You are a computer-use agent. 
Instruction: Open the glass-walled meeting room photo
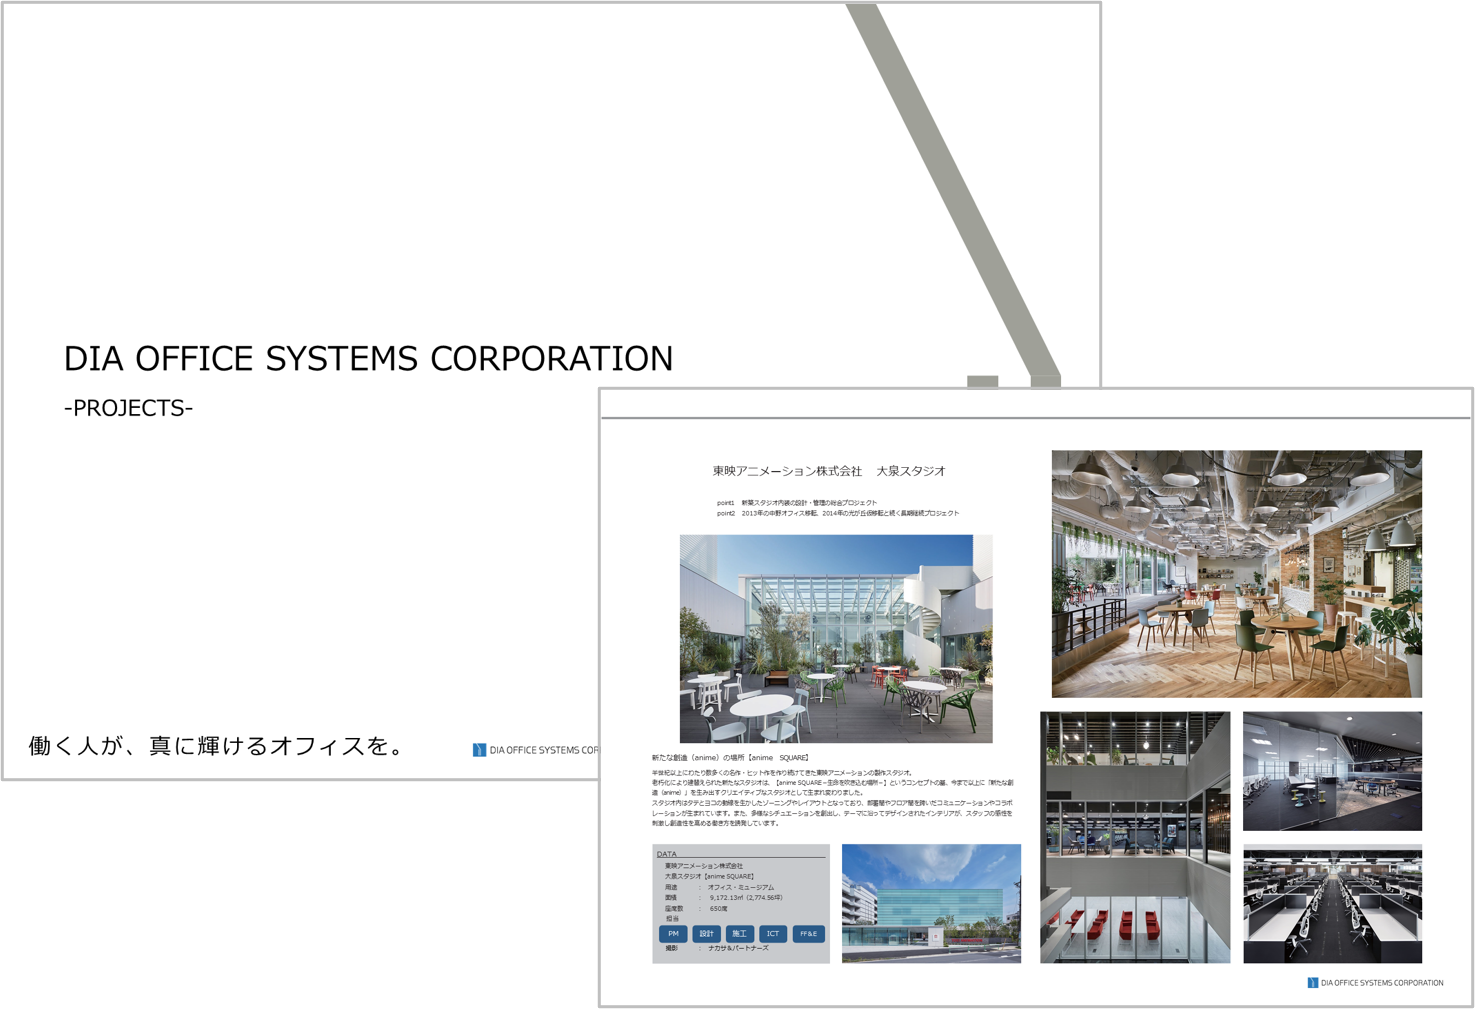1332,771
